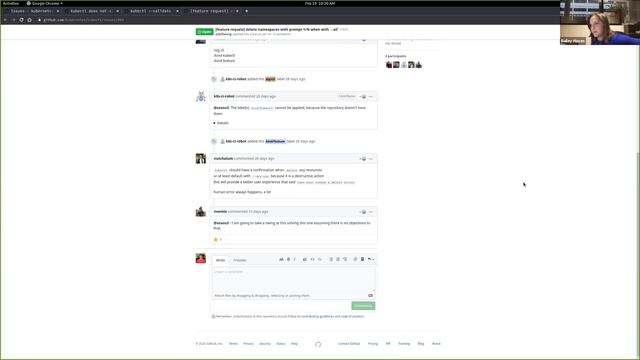This screenshot has width=640, height=360.
Task: Open the Status footer link
Action: click(281, 344)
